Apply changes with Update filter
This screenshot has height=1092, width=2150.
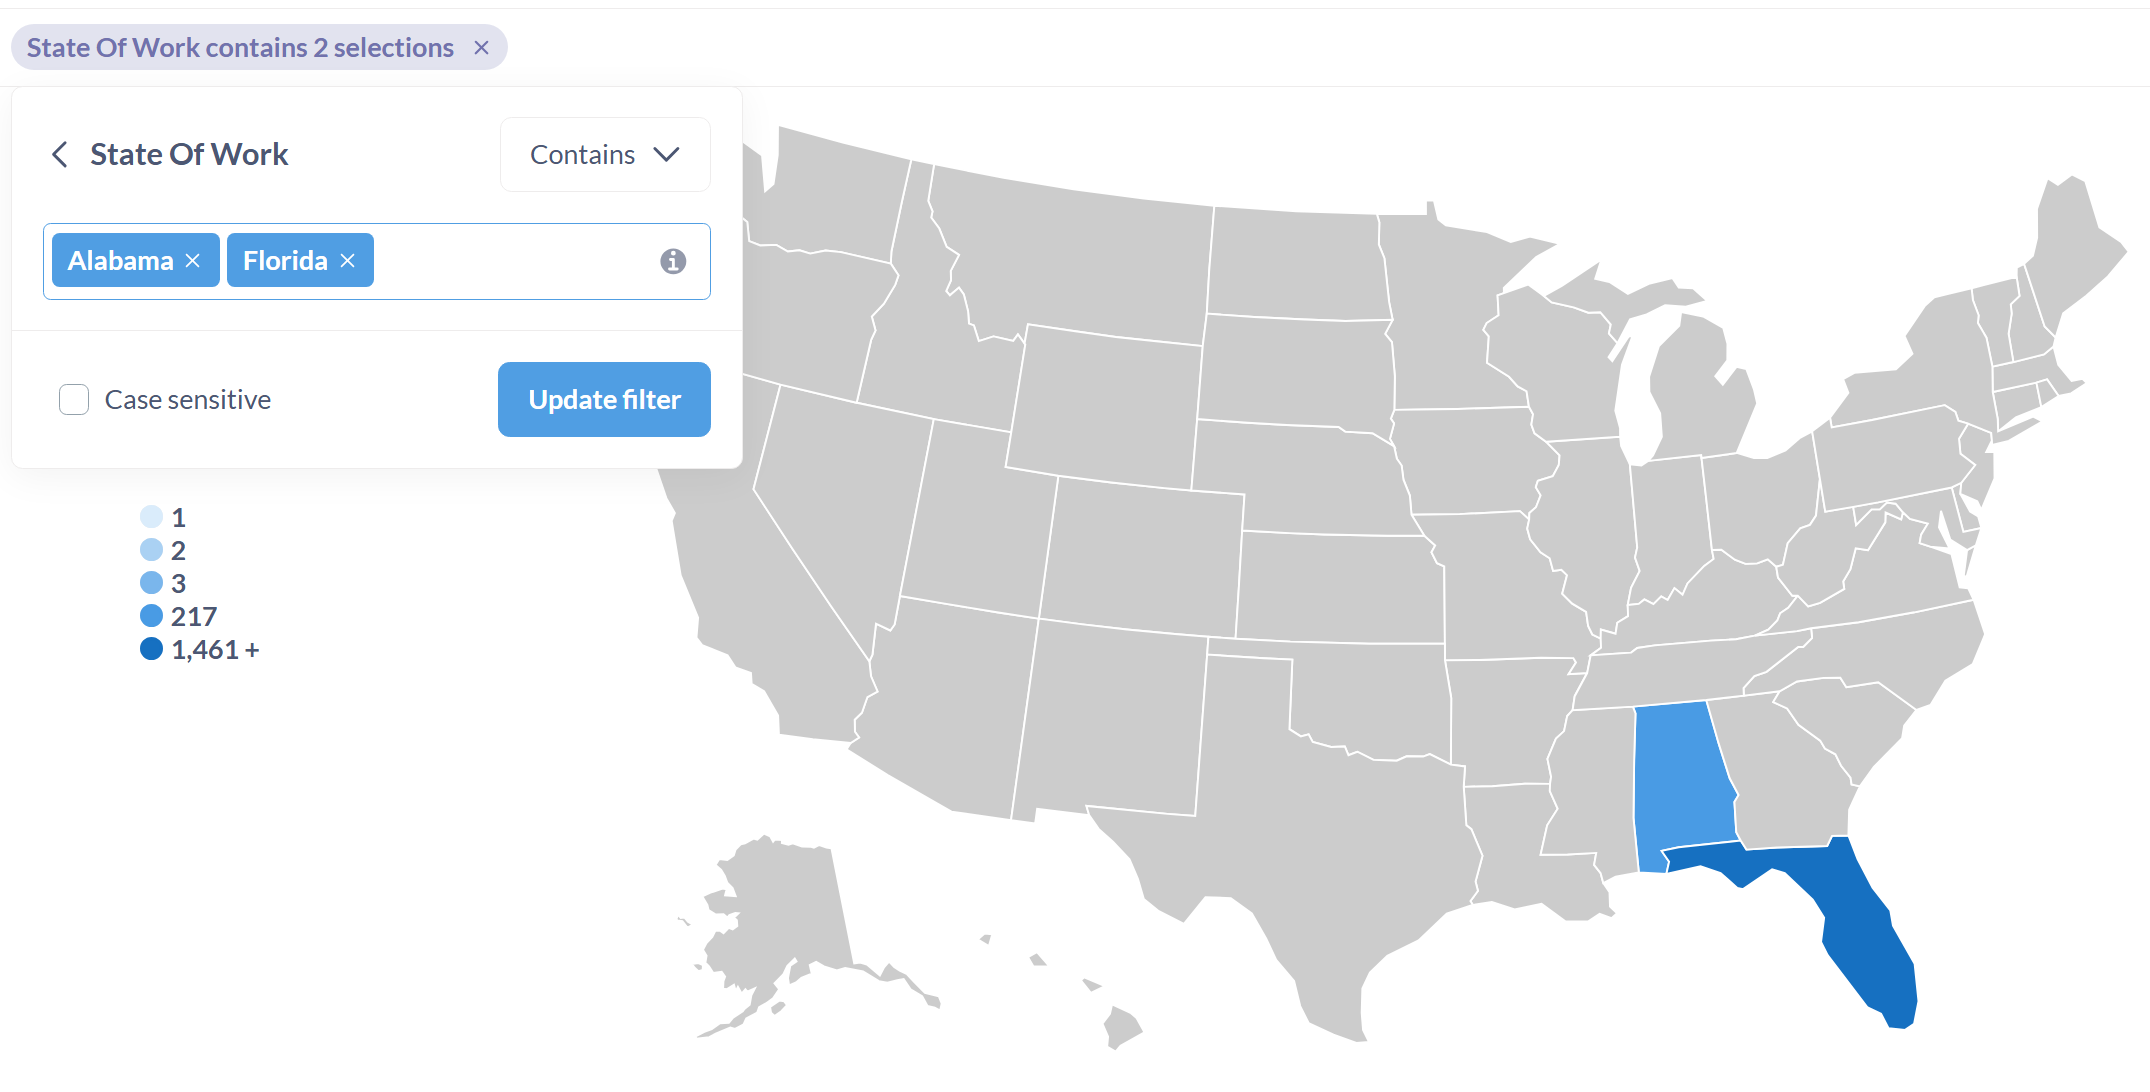(x=604, y=399)
